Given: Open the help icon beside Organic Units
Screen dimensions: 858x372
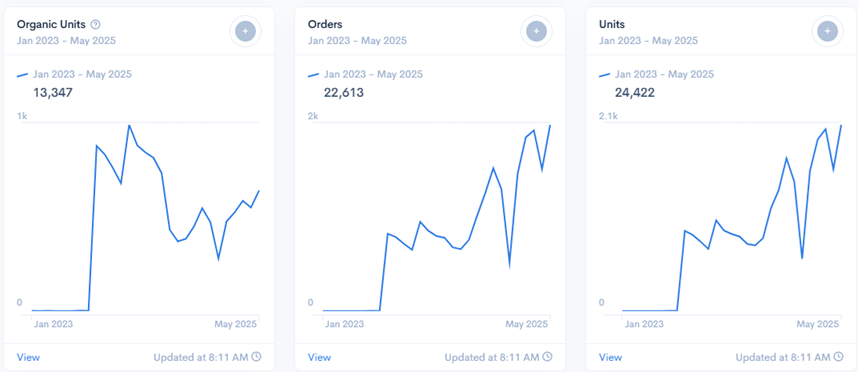Looking at the screenshot, I should tap(96, 24).
